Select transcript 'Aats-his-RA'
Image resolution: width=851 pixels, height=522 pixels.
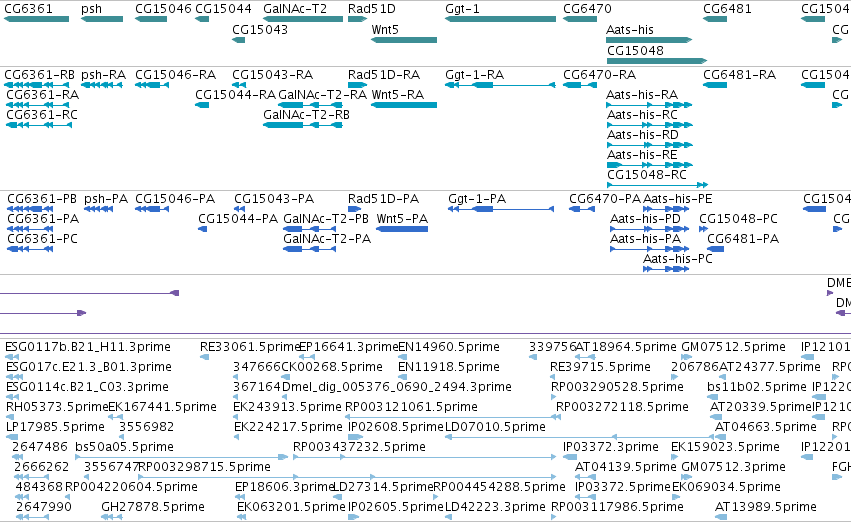[642, 95]
